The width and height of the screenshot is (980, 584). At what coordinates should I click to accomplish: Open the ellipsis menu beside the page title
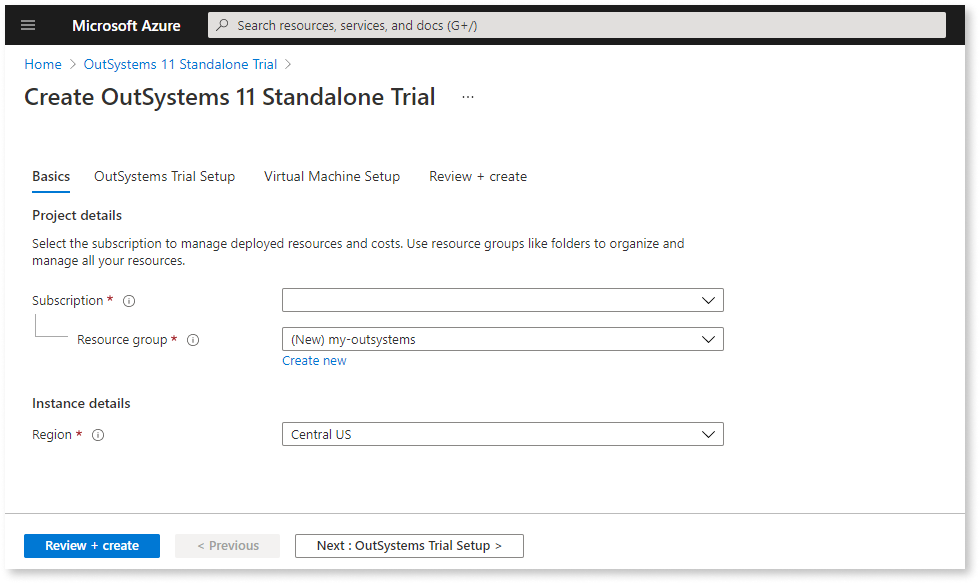click(467, 96)
